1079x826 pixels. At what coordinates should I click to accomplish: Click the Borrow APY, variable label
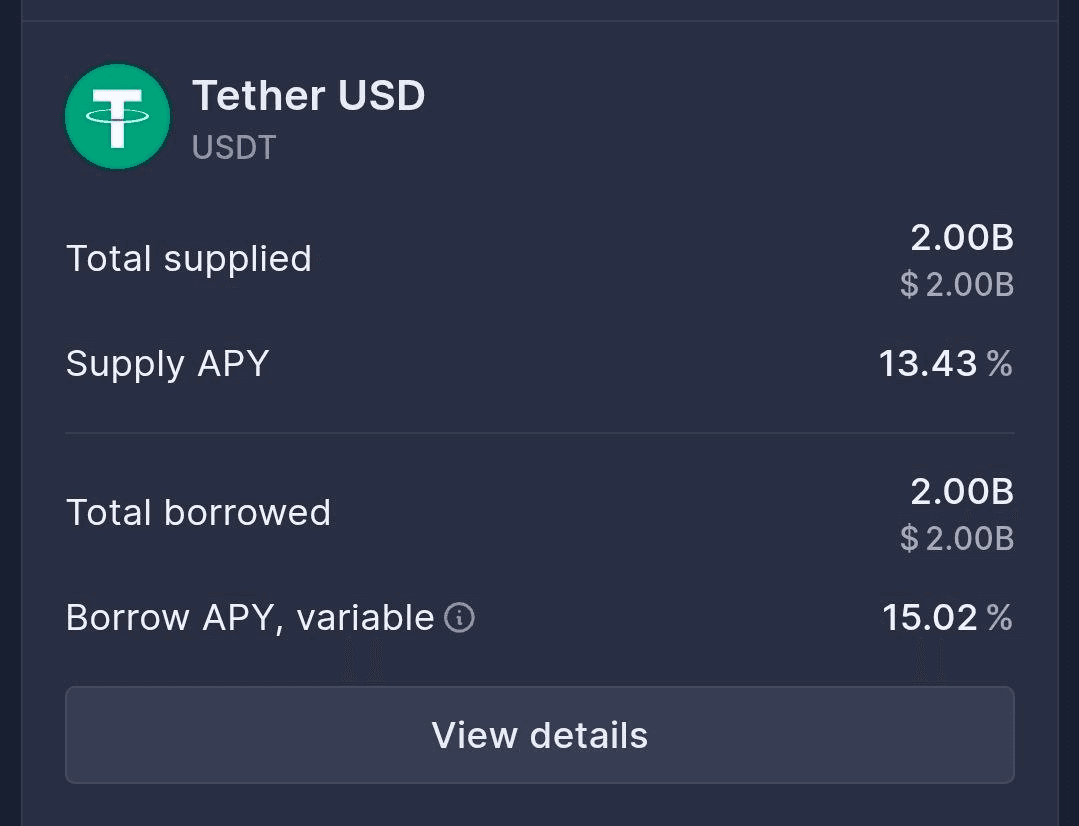[x=250, y=618]
